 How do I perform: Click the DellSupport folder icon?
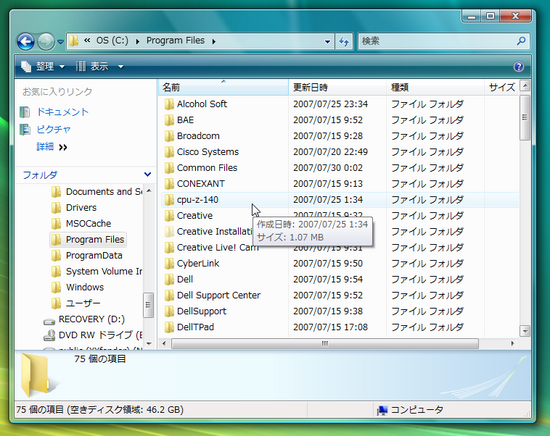coord(169,311)
